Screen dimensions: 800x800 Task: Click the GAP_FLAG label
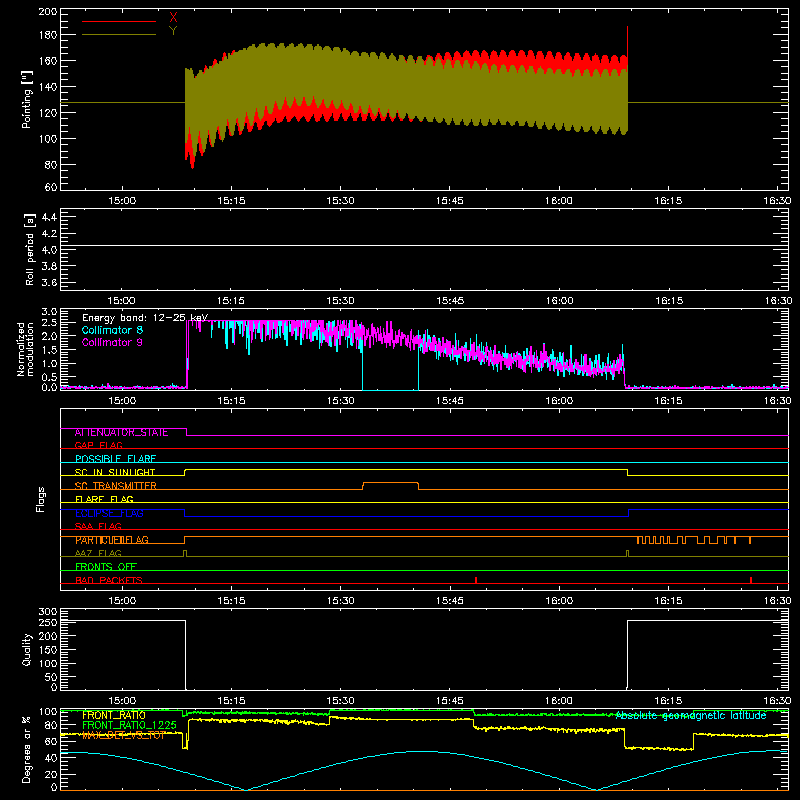(98, 445)
